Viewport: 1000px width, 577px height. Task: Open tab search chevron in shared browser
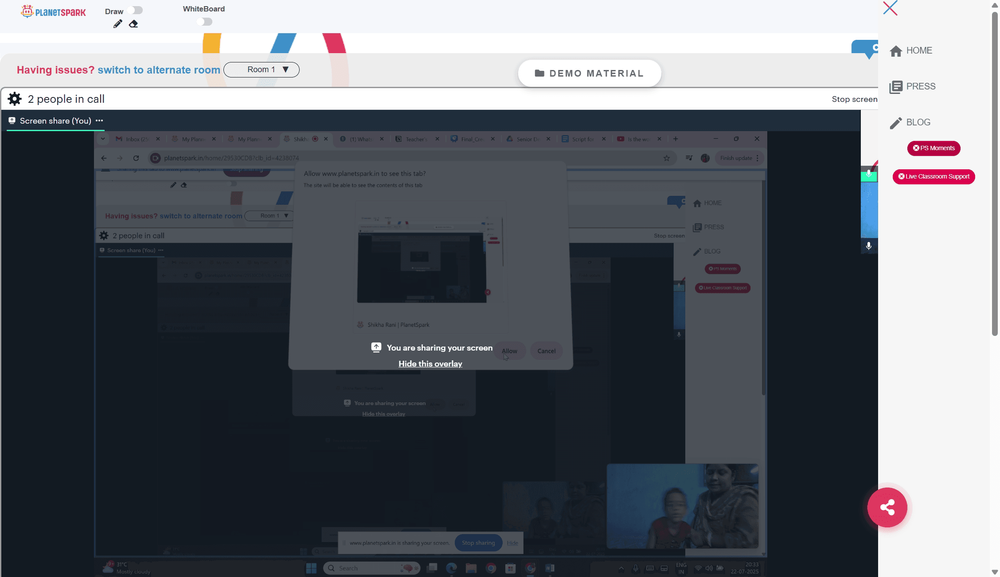[x=103, y=139]
